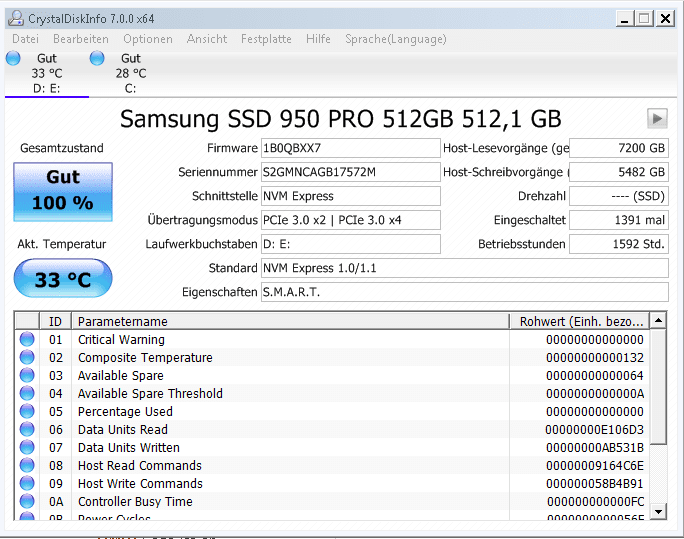Click the scroll up arrow of SMART list
Viewport: 684px width, 539px height.
(658, 321)
